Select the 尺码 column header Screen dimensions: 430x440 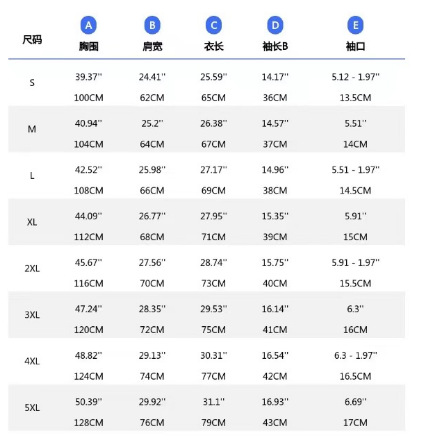[x=32, y=40]
